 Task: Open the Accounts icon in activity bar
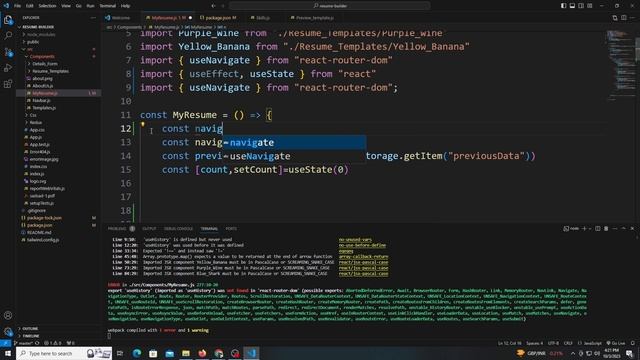click(8, 315)
